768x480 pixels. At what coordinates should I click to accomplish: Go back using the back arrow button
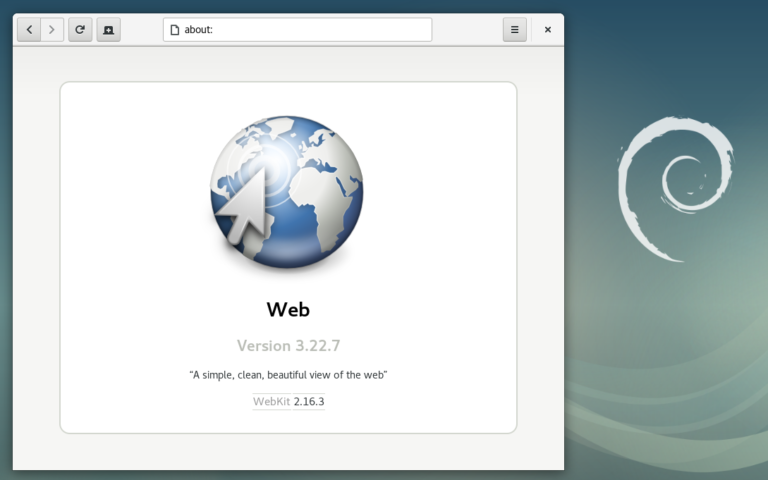click(x=29, y=30)
